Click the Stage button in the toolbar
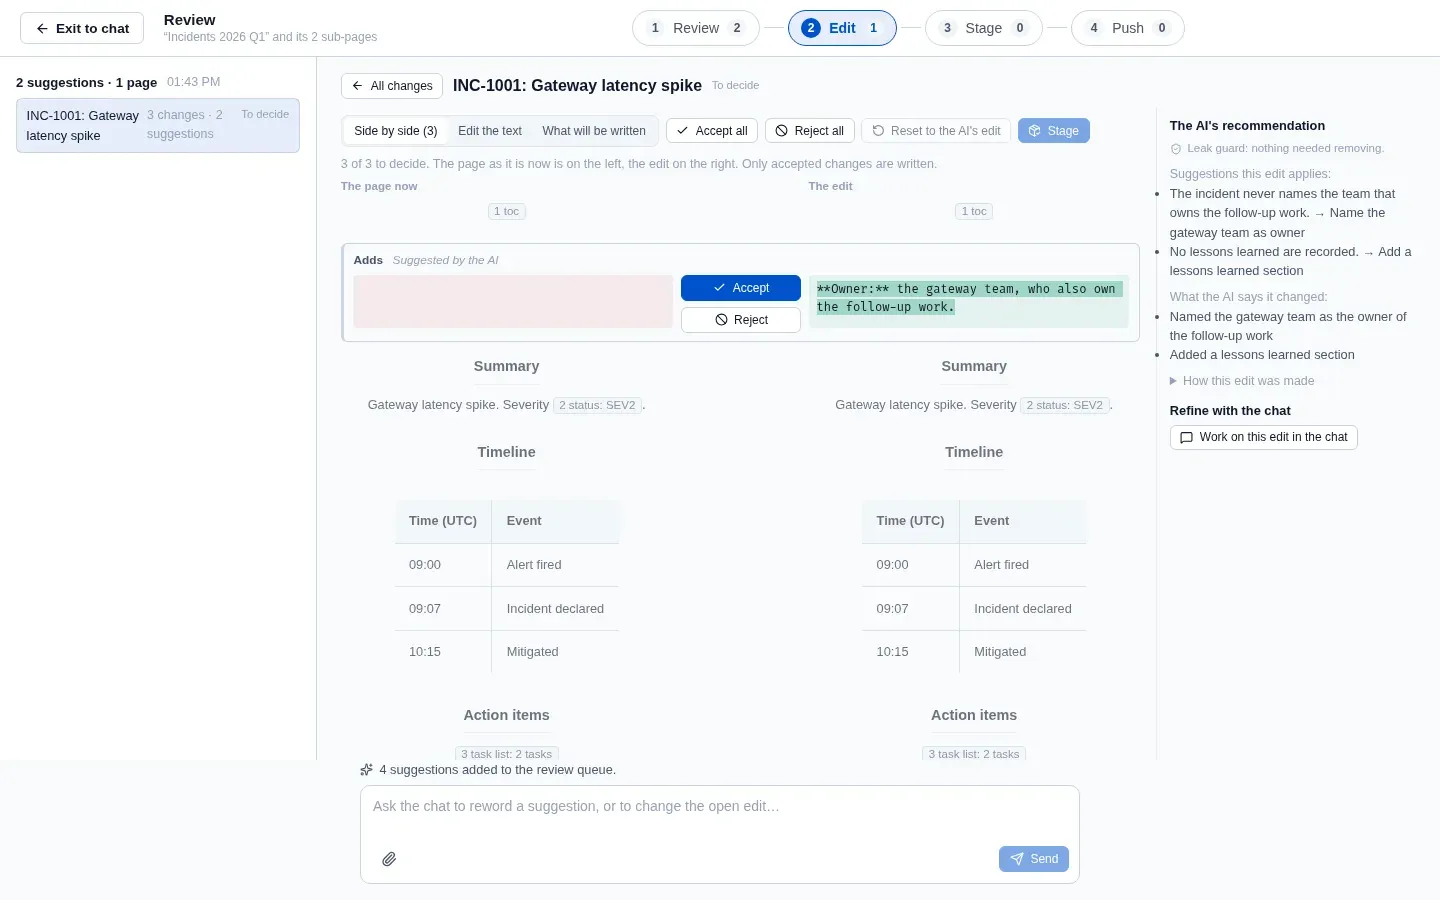Screen dimensions: 1440x900 coord(1054,131)
